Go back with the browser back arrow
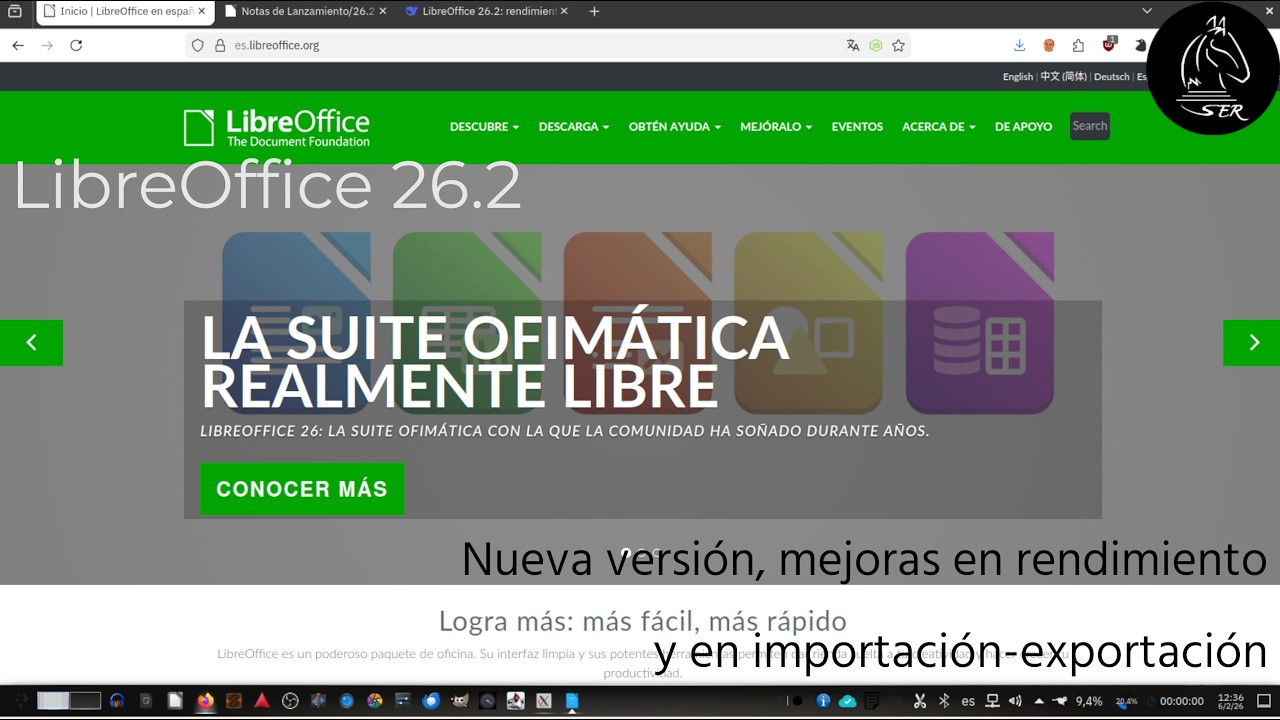 tap(18, 45)
